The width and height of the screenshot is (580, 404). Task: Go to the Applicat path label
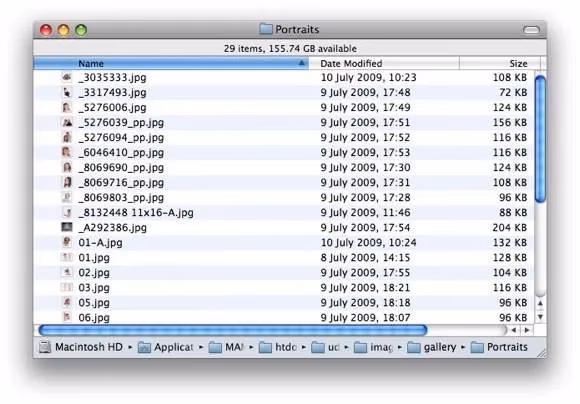[x=173, y=347]
